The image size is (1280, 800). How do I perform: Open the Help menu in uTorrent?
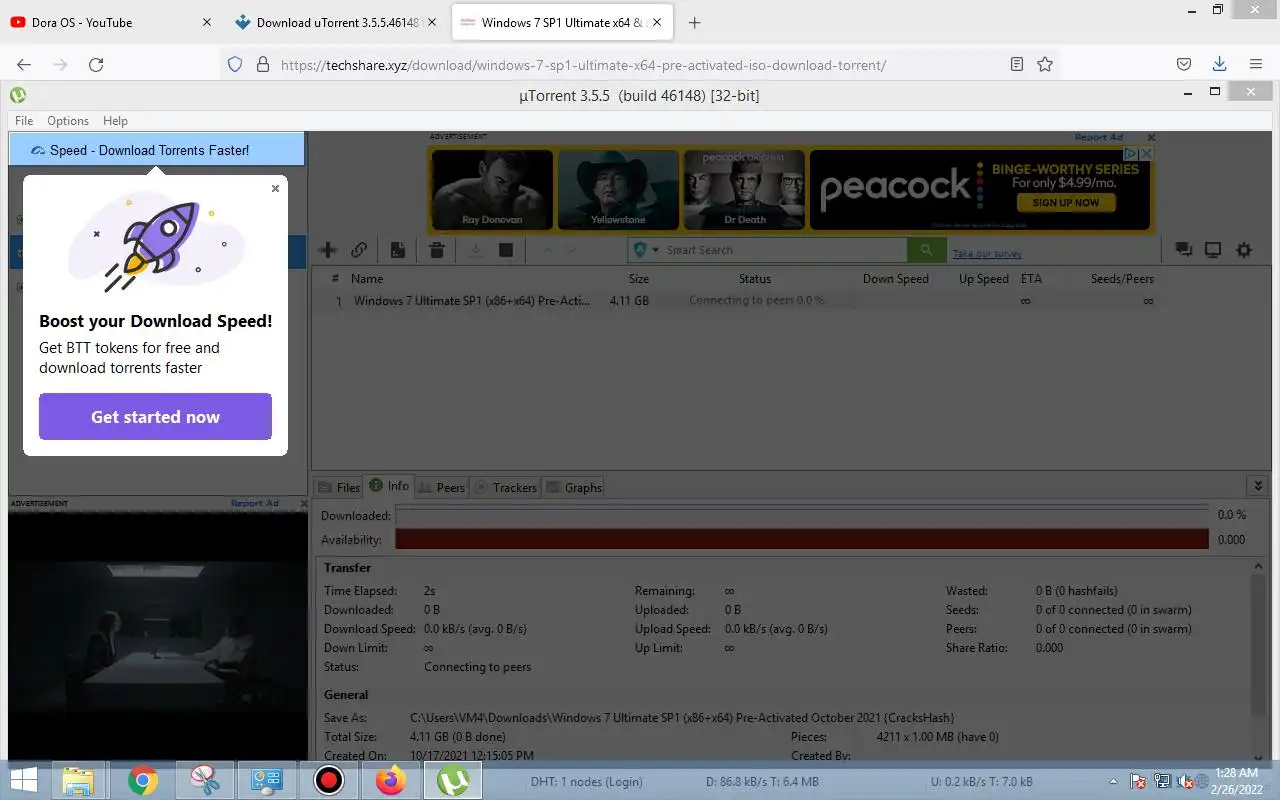[x=115, y=121]
